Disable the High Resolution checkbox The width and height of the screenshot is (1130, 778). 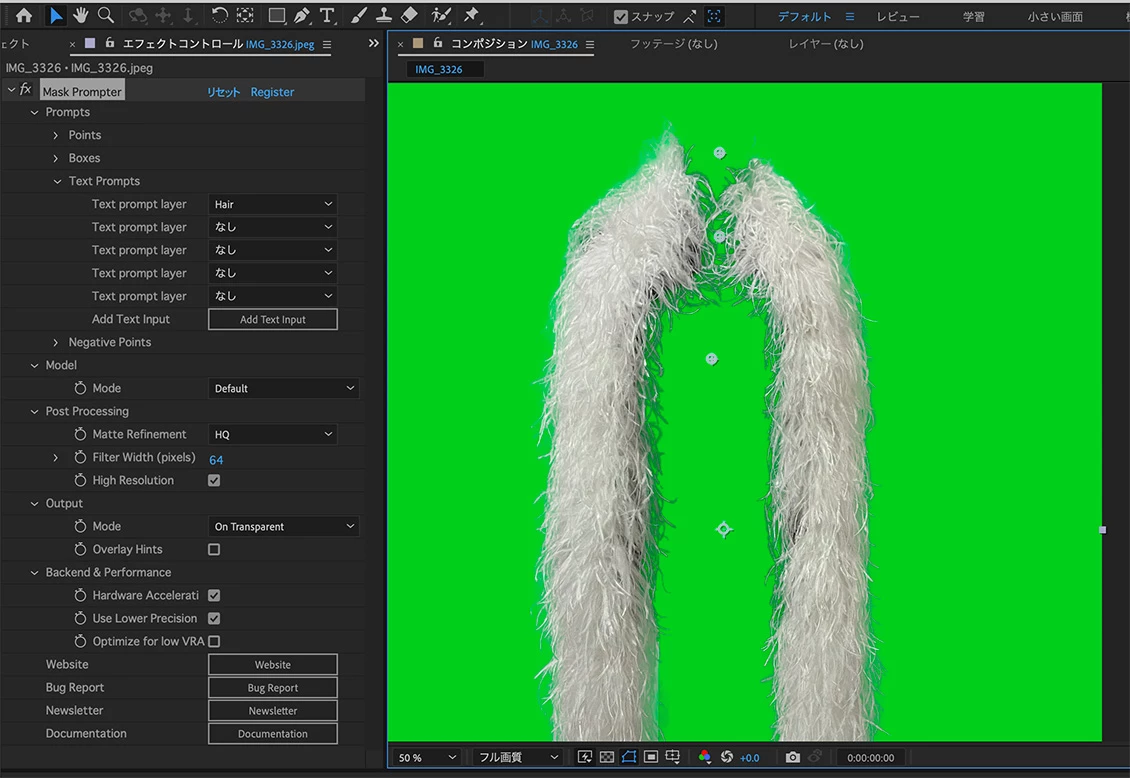click(x=214, y=481)
